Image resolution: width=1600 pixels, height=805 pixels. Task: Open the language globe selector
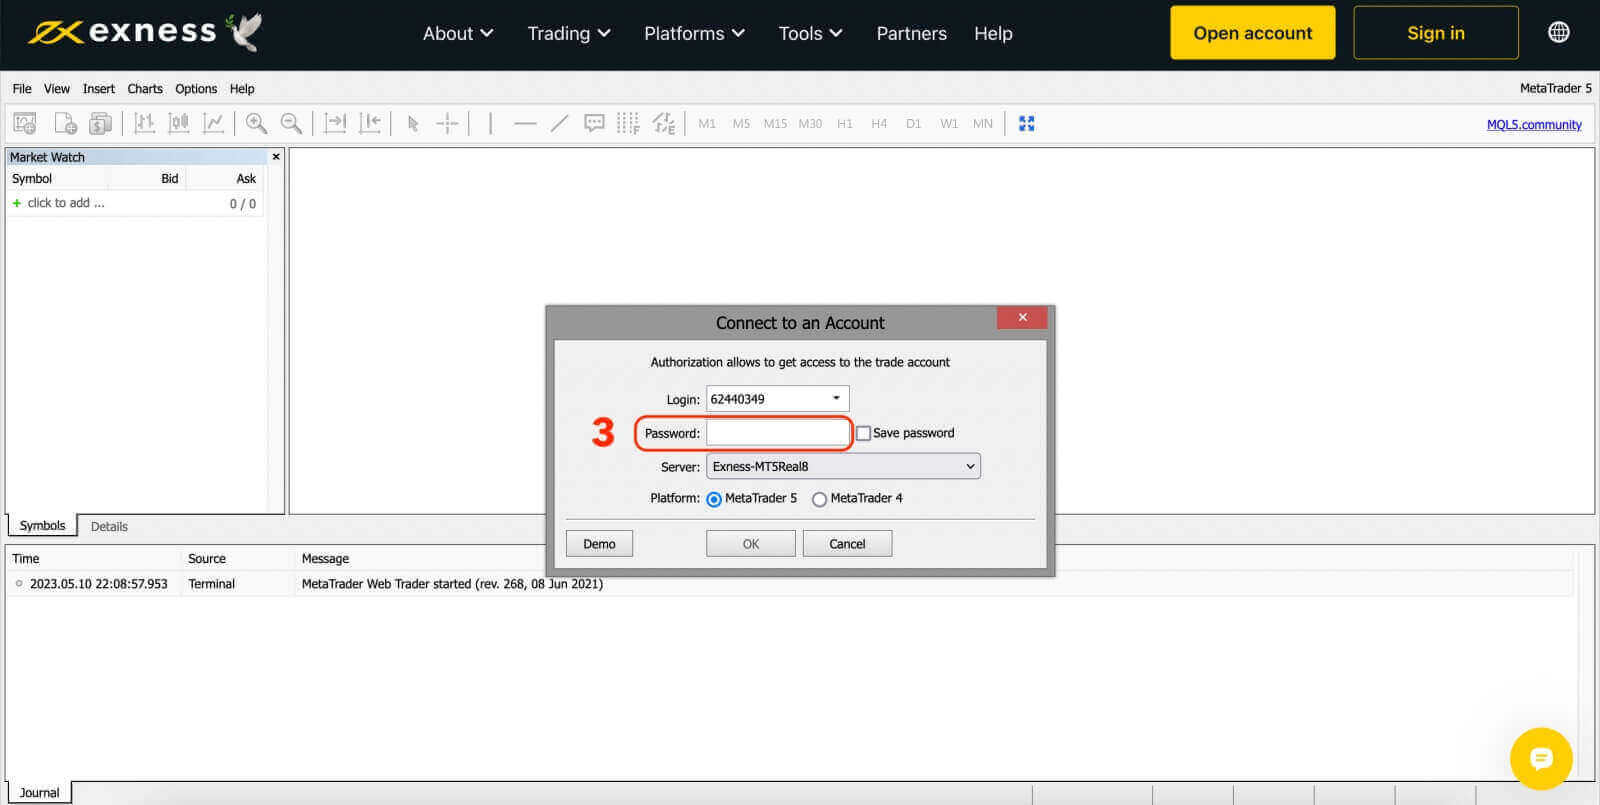coord(1558,32)
